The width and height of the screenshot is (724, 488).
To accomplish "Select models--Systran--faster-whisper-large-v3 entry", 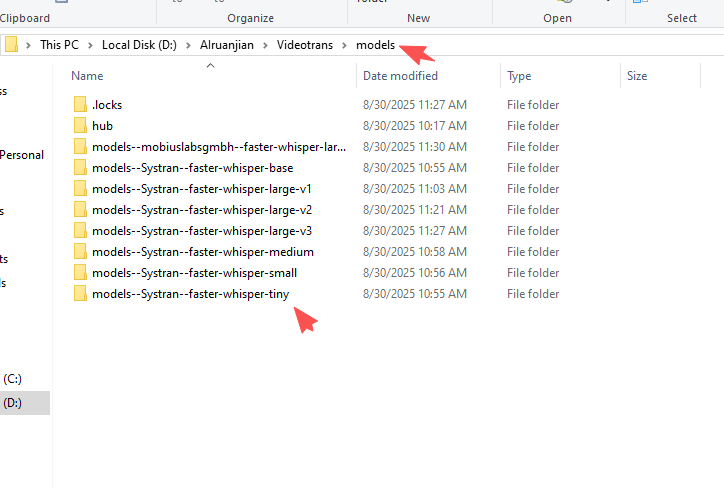I will (x=202, y=231).
